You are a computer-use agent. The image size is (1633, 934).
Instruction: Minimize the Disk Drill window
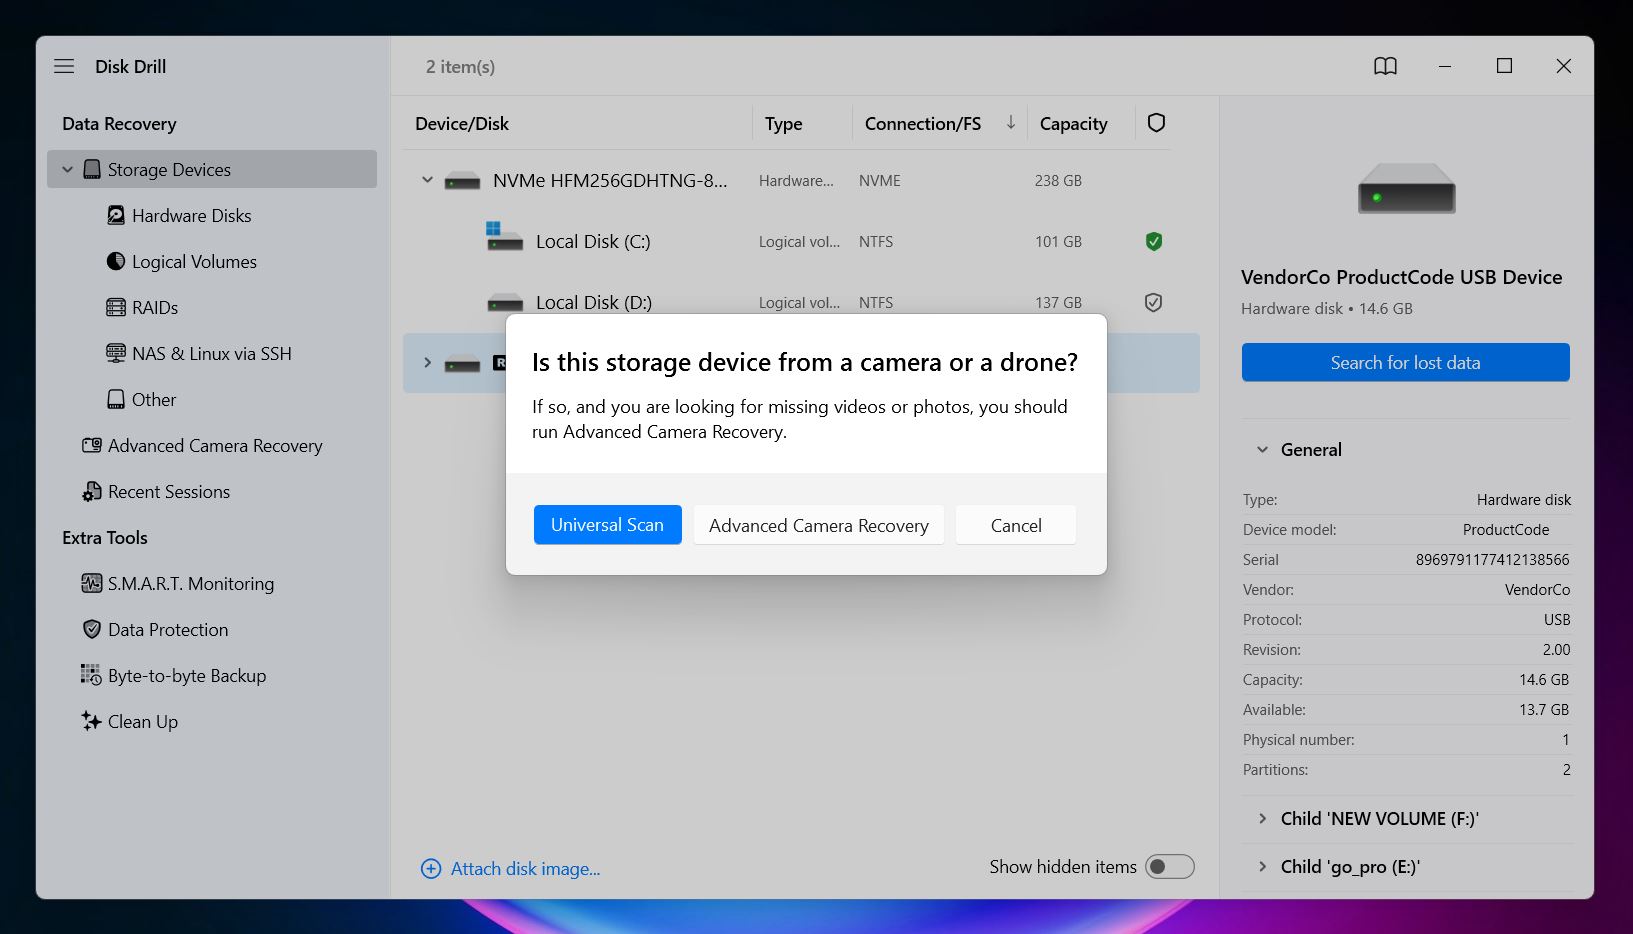coord(1445,66)
